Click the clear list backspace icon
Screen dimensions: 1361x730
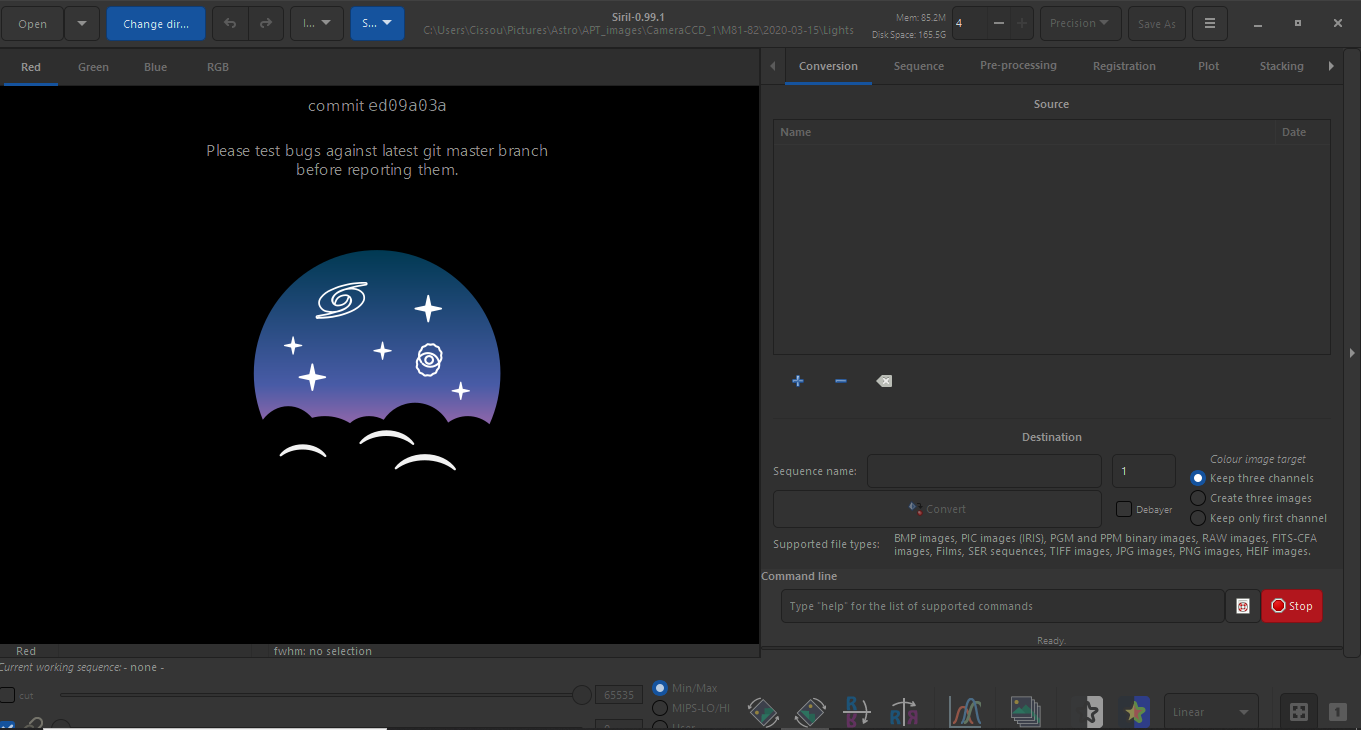coord(884,381)
